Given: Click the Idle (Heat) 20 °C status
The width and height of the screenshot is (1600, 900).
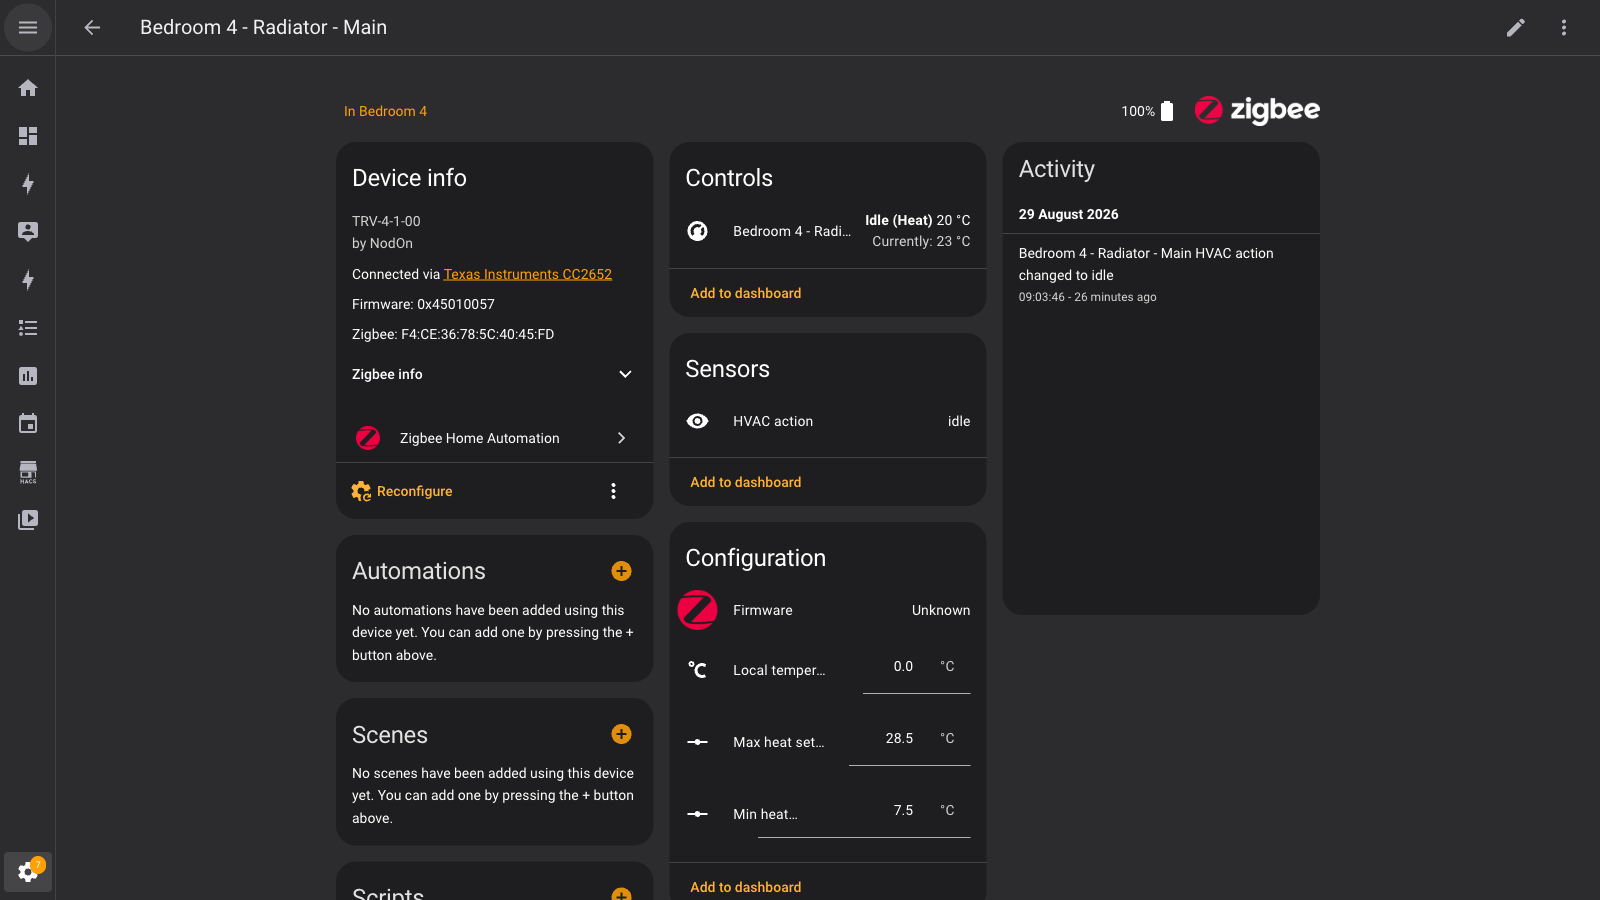Looking at the screenshot, I should tap(918, 220).
